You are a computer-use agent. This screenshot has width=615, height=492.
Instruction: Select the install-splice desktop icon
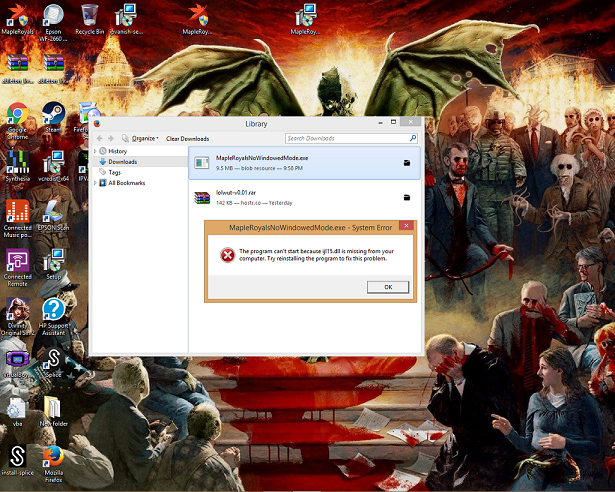[x=17, y=460]
